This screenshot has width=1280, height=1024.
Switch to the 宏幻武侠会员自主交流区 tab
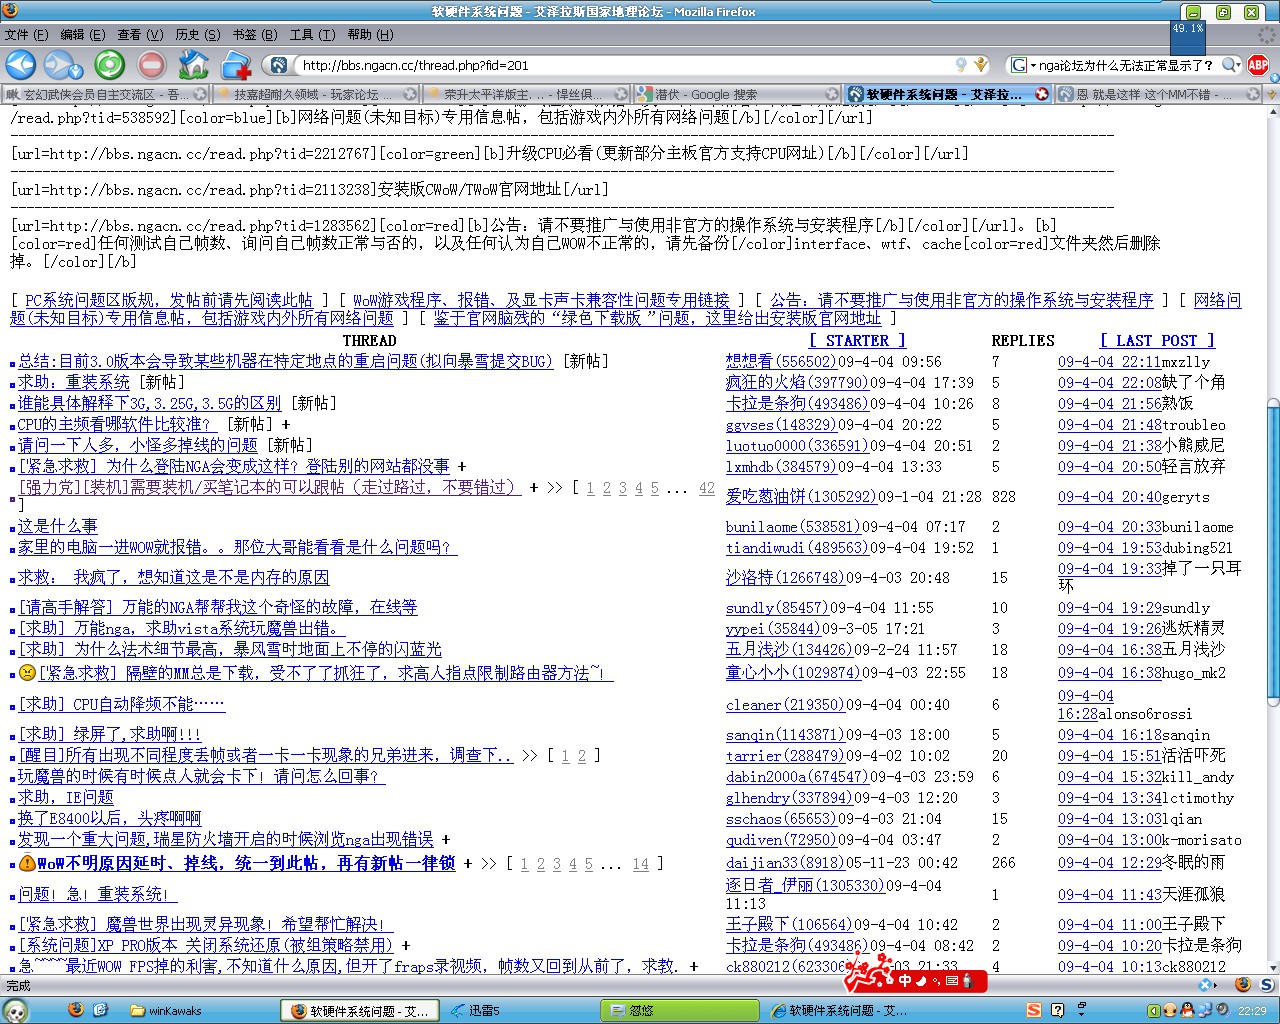(x=105, y=94)
